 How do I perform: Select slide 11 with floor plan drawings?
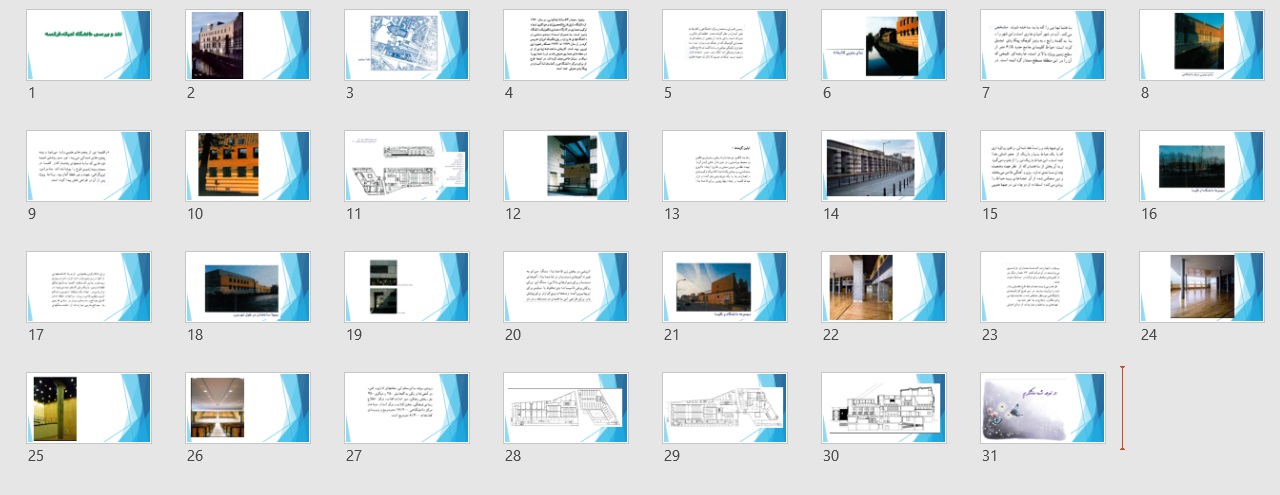click(x=407, y=166)
